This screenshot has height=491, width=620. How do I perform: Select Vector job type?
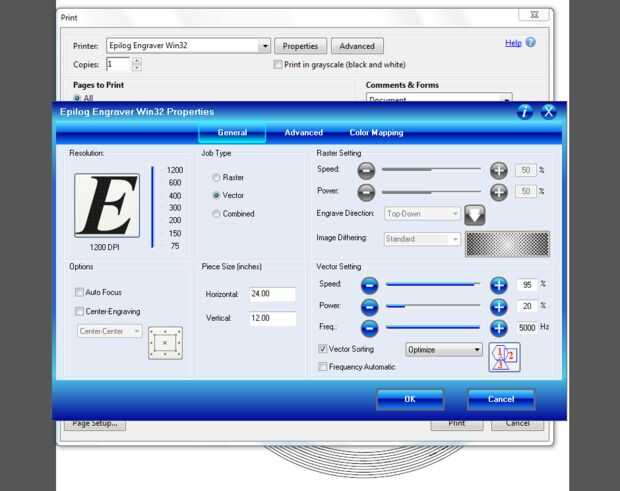(x=216, y=195)
